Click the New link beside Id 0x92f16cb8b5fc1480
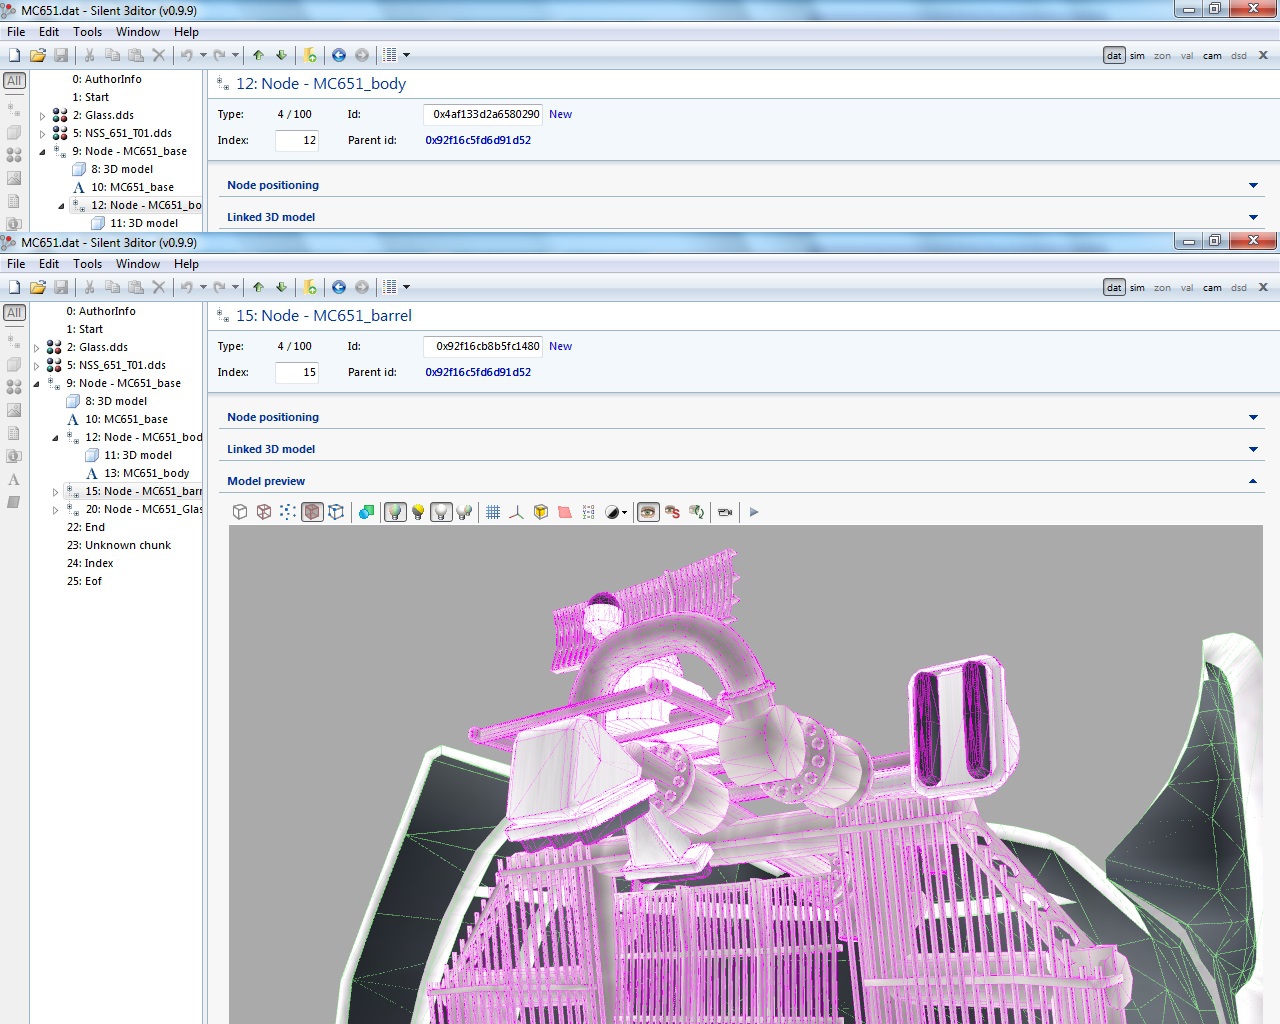Screen dimensions: 1280x1024 pos(560,346)
